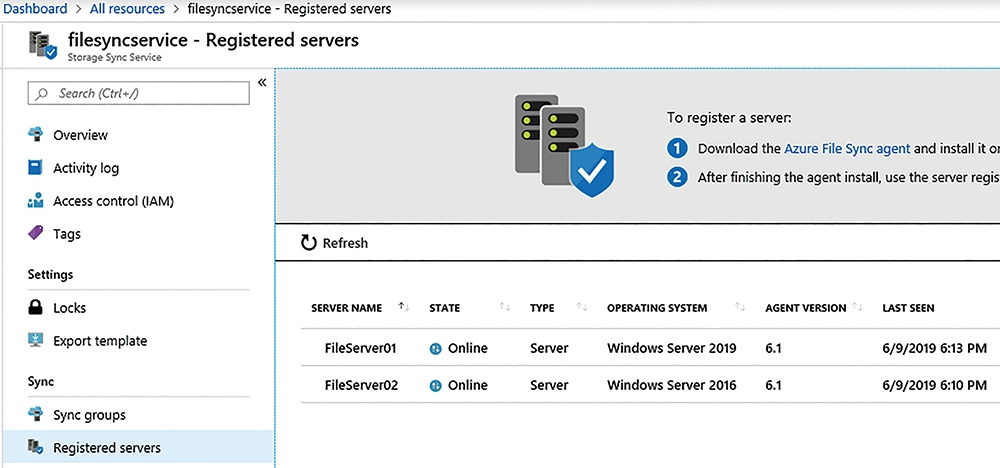Click the Refresh button label
Viewport: 1000px width, 468px height.
coord(345,243)
